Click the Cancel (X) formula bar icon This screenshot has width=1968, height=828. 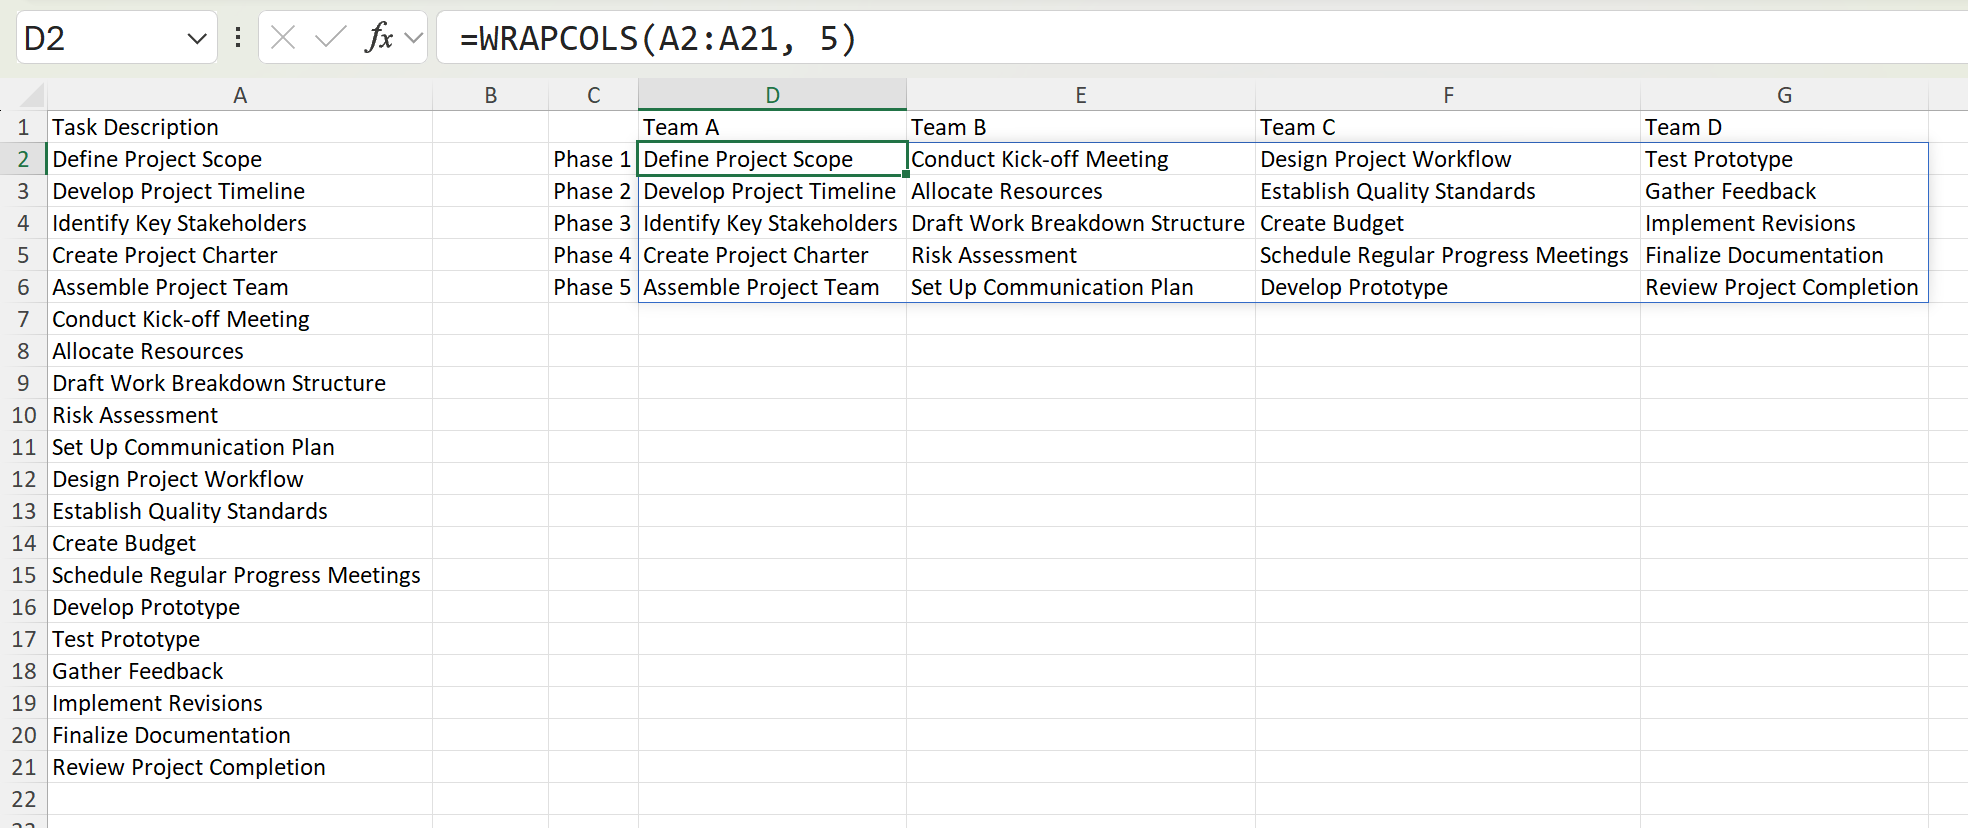pyautogui.click(x=283, y=38)
